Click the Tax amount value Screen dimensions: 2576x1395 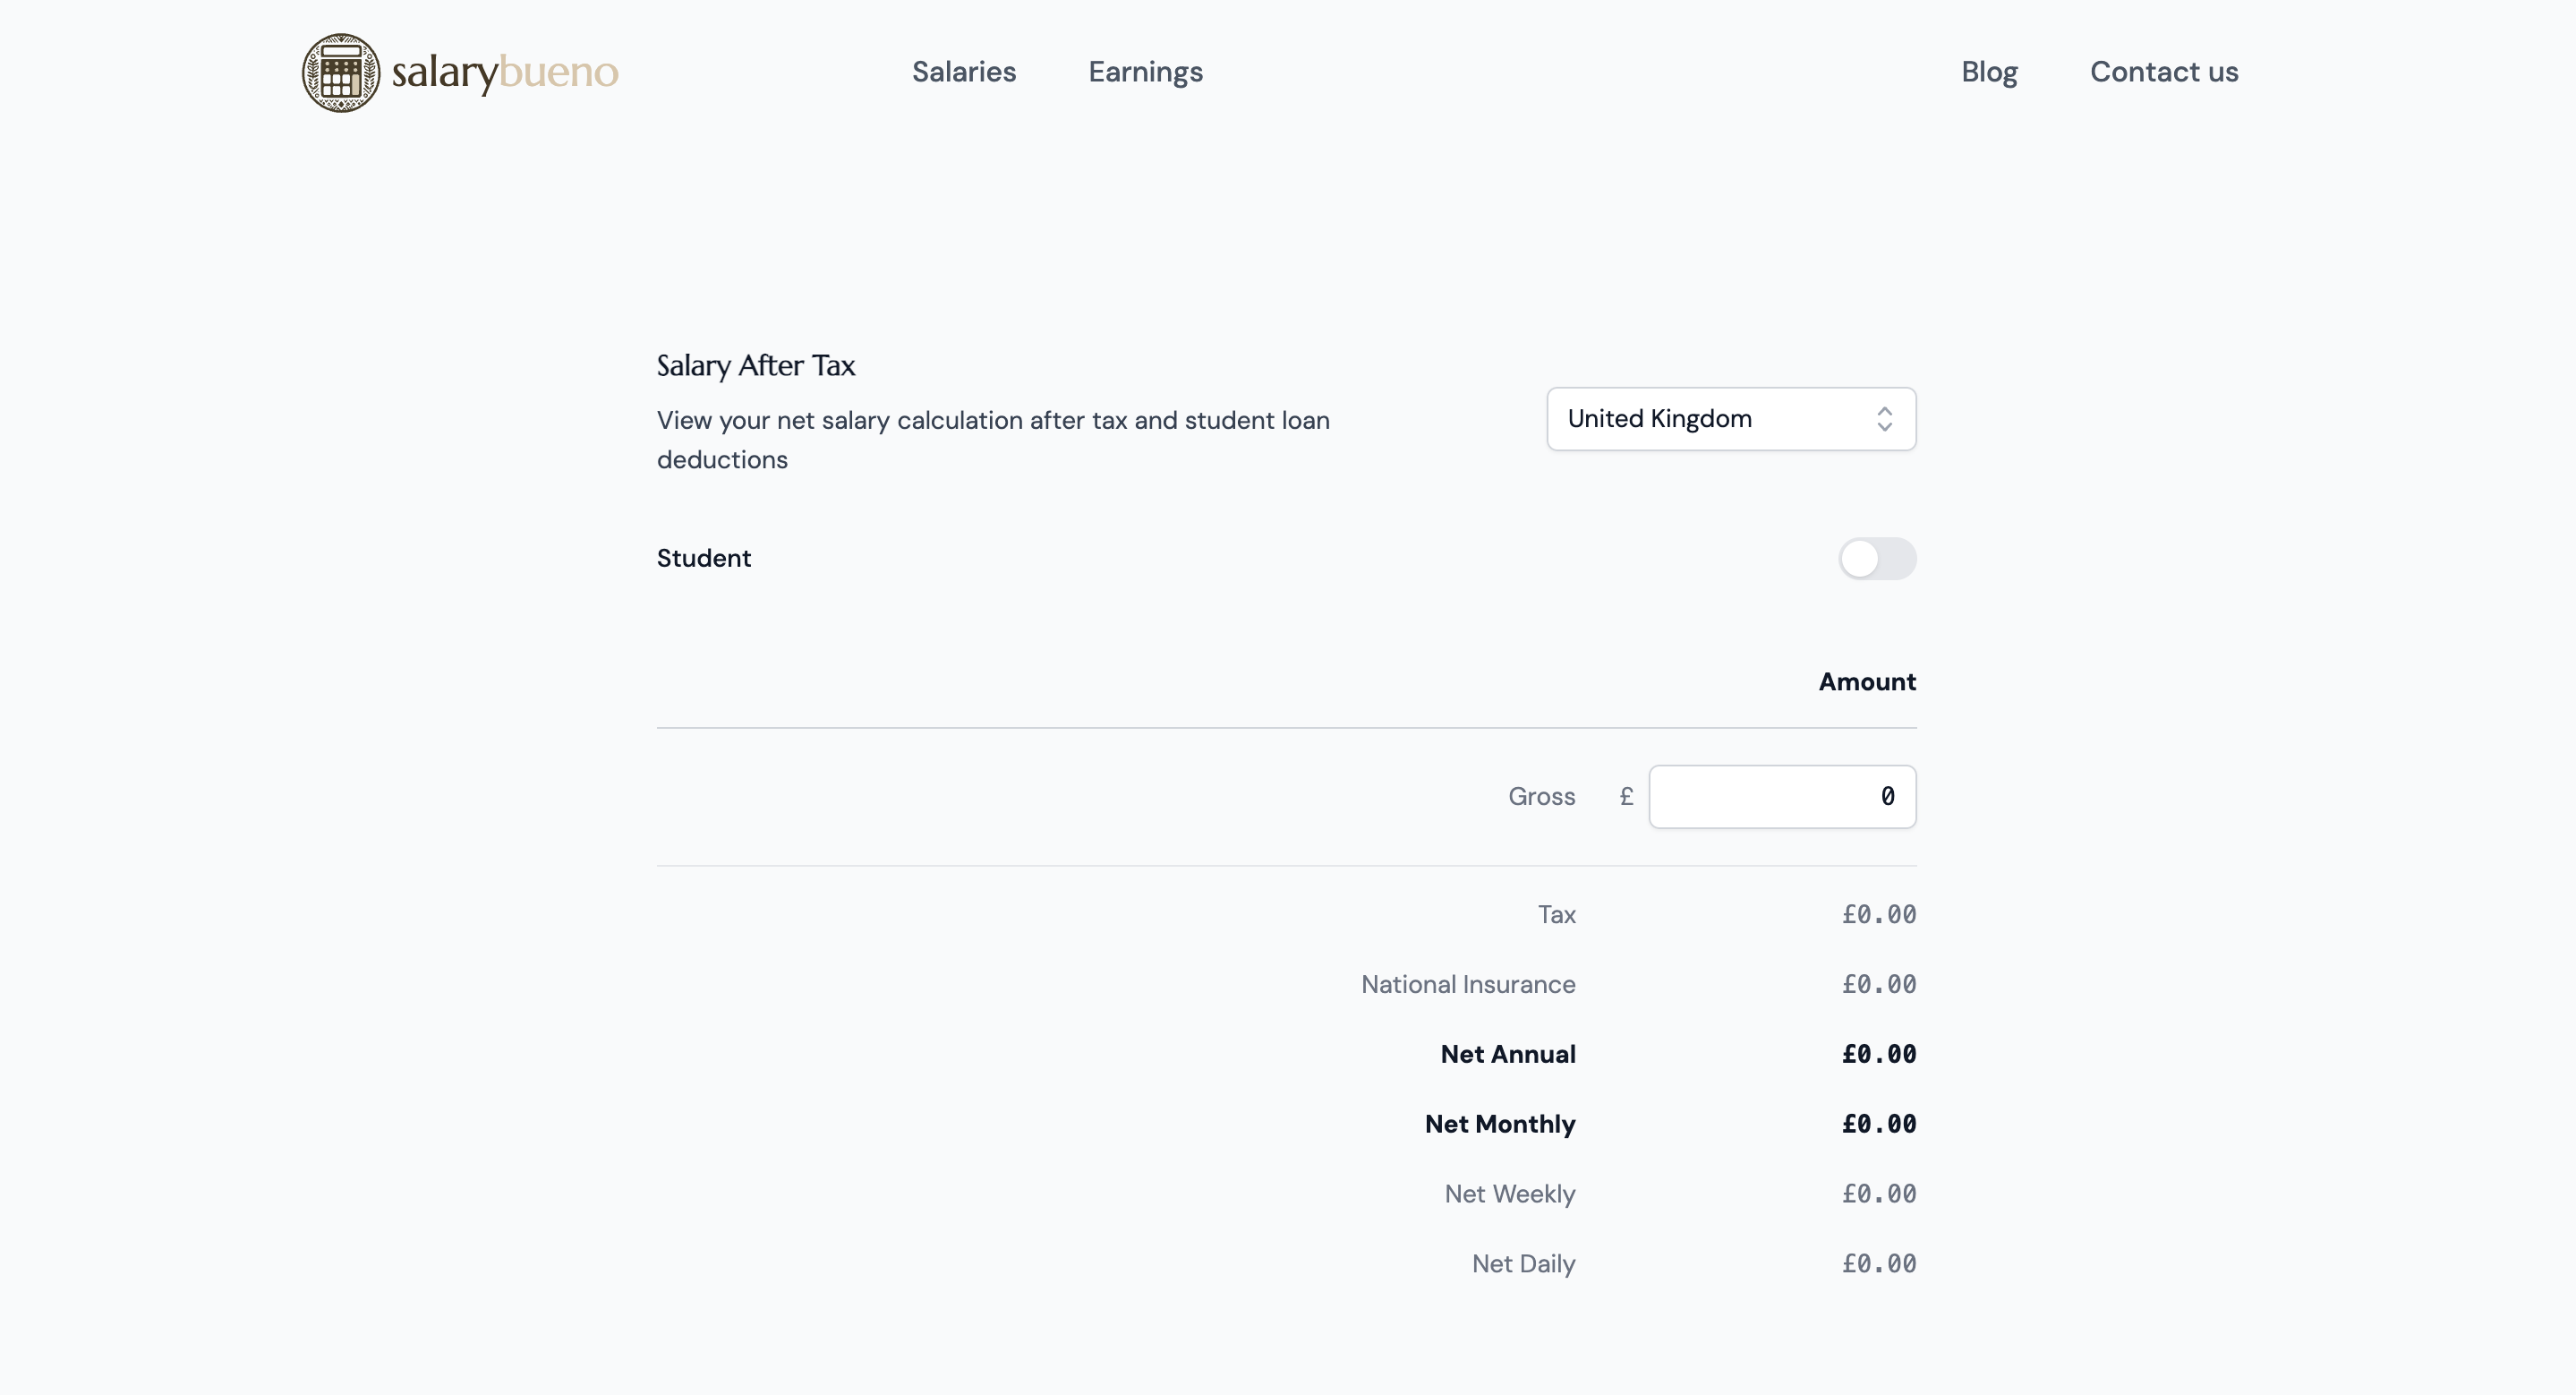coord(1878,914)
